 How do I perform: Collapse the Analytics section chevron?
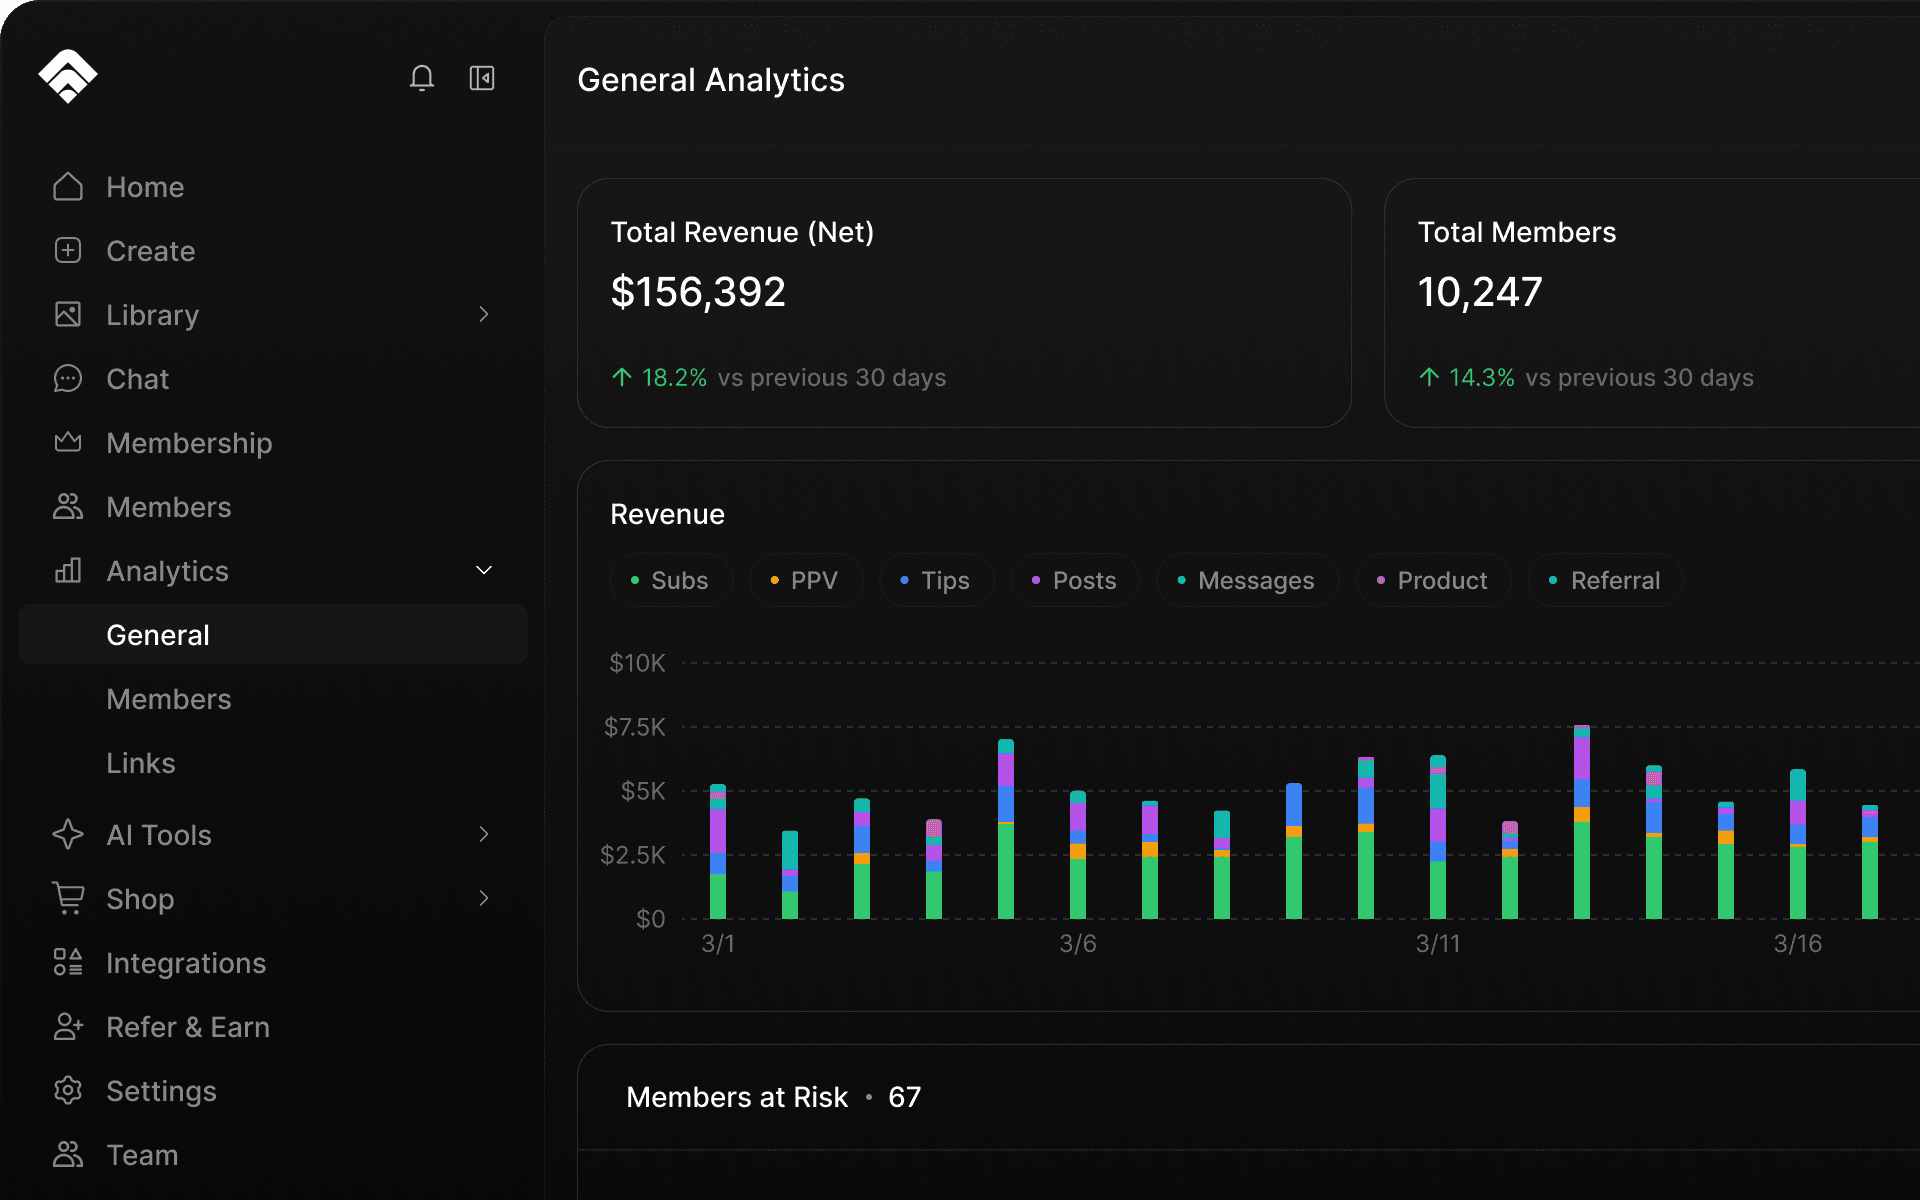click(484, 571)
